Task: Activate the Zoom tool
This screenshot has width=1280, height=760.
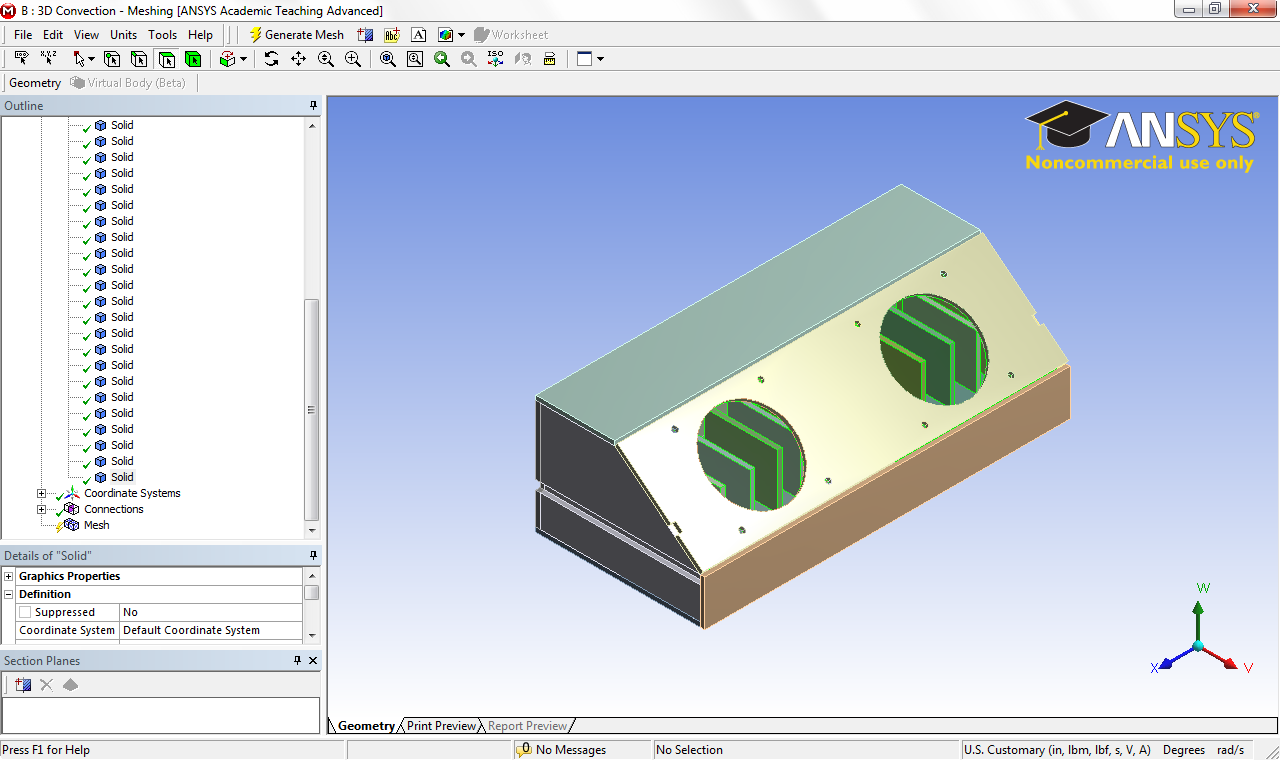Action: [x=325, y=59]
